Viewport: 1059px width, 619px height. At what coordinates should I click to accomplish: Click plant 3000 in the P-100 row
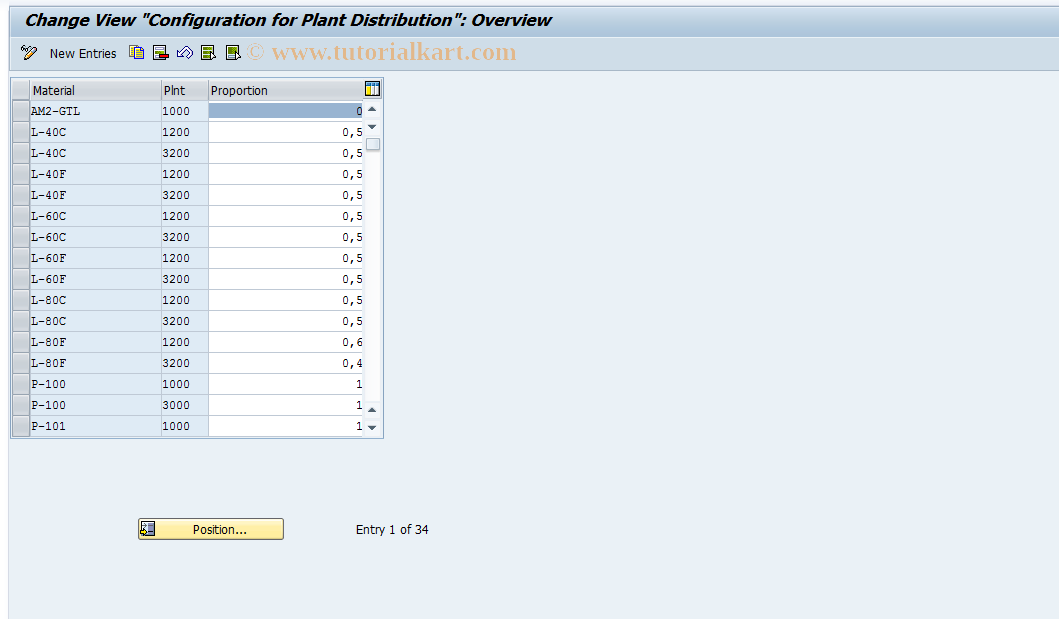pos(184,405)
